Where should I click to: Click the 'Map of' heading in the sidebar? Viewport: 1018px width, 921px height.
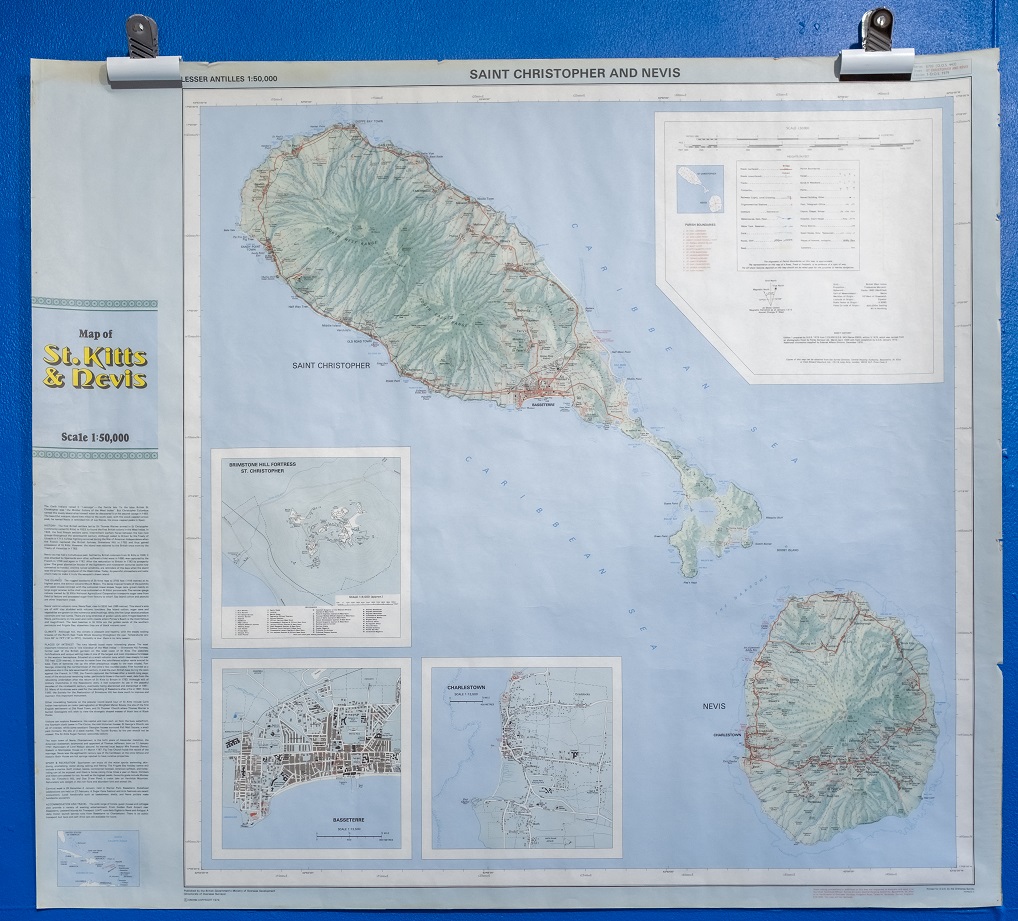pyautogui.click(x=95, y=334)
